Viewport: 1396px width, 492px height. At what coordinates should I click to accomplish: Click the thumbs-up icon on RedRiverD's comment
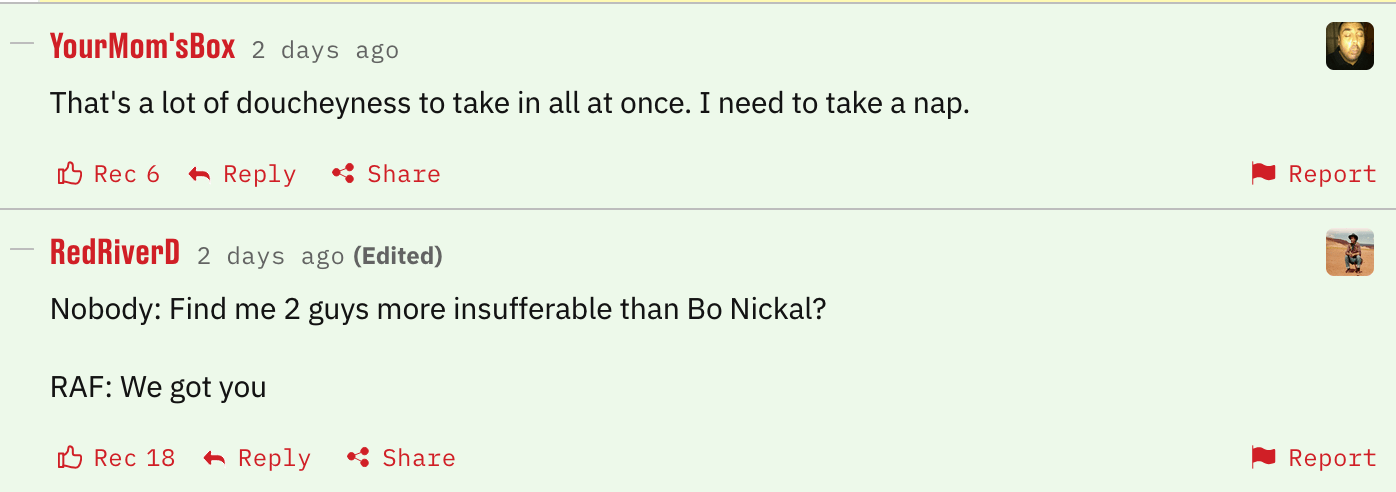70,458
